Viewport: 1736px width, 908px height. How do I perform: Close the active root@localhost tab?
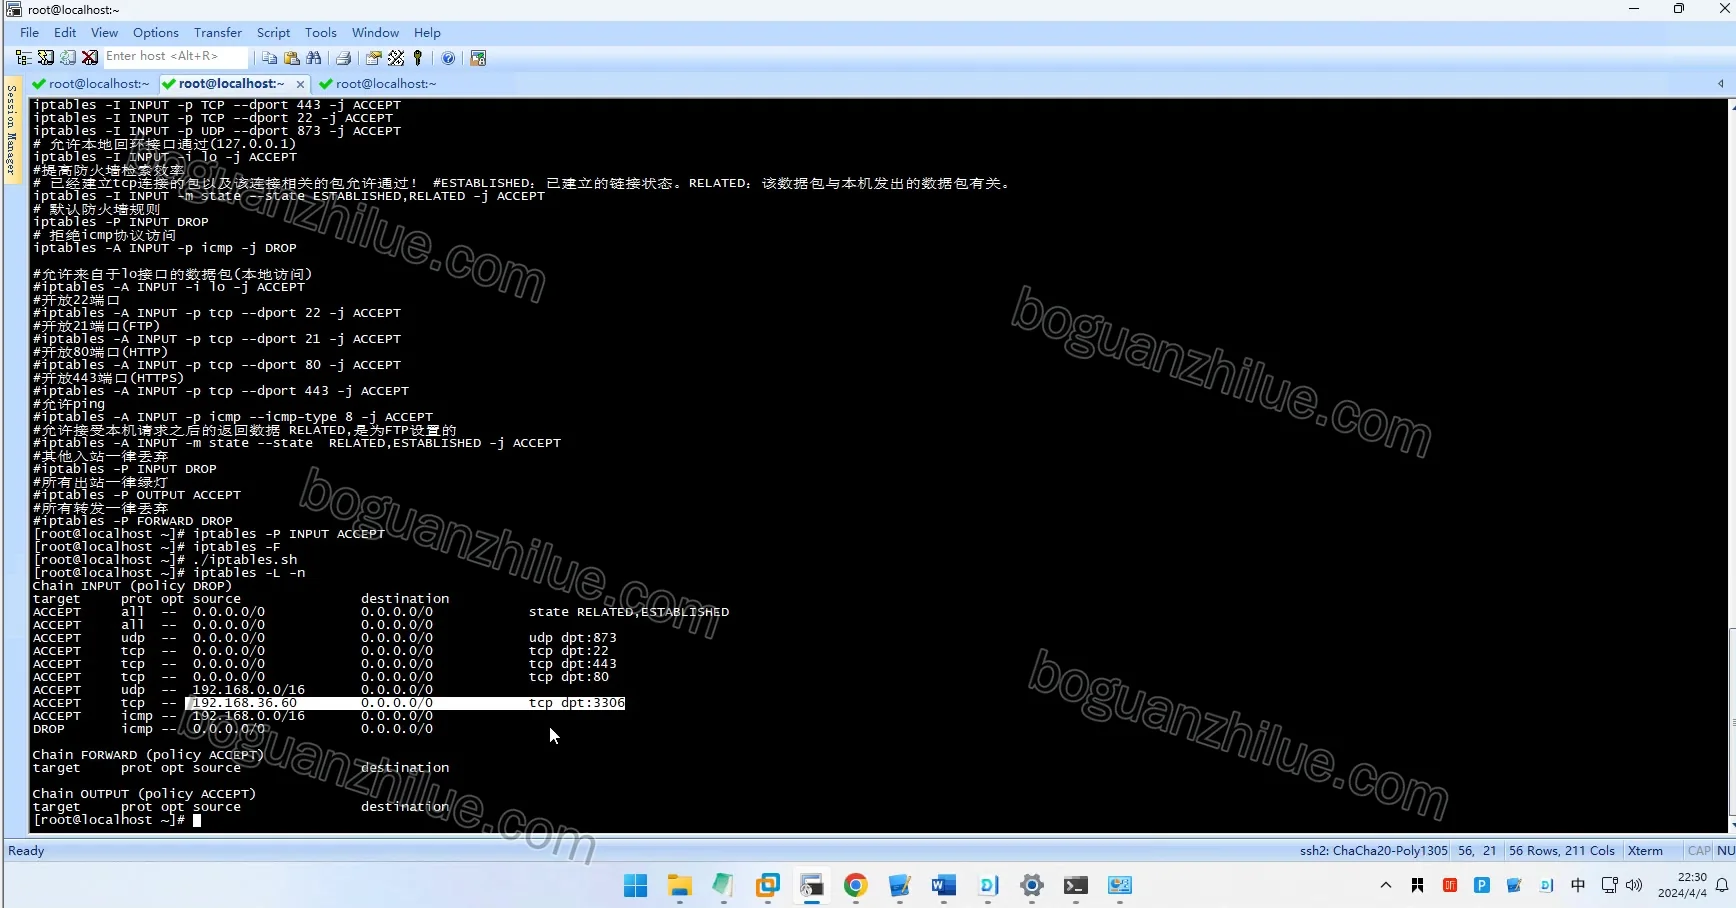[300, 85]
